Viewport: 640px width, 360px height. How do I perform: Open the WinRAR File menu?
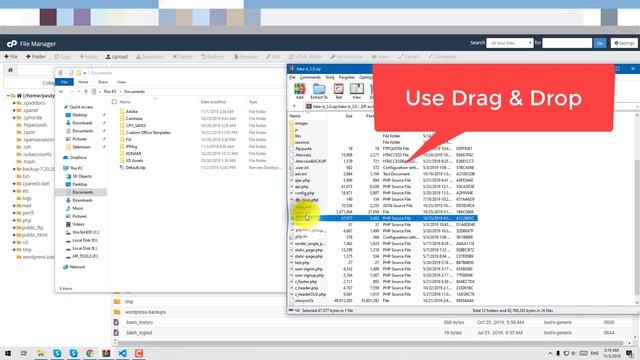coord(292,77)
